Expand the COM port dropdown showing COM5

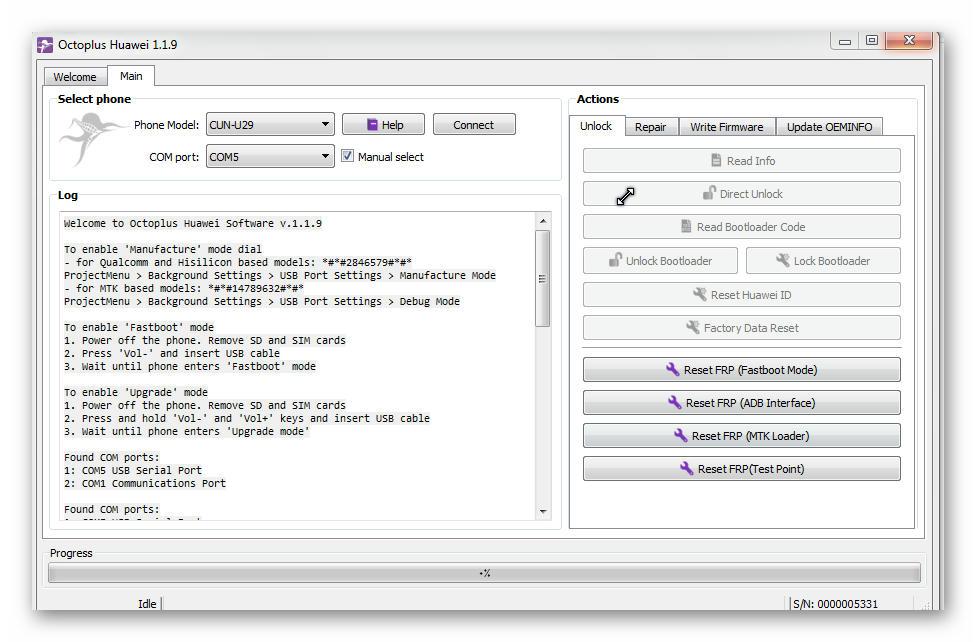pos(270,157)
